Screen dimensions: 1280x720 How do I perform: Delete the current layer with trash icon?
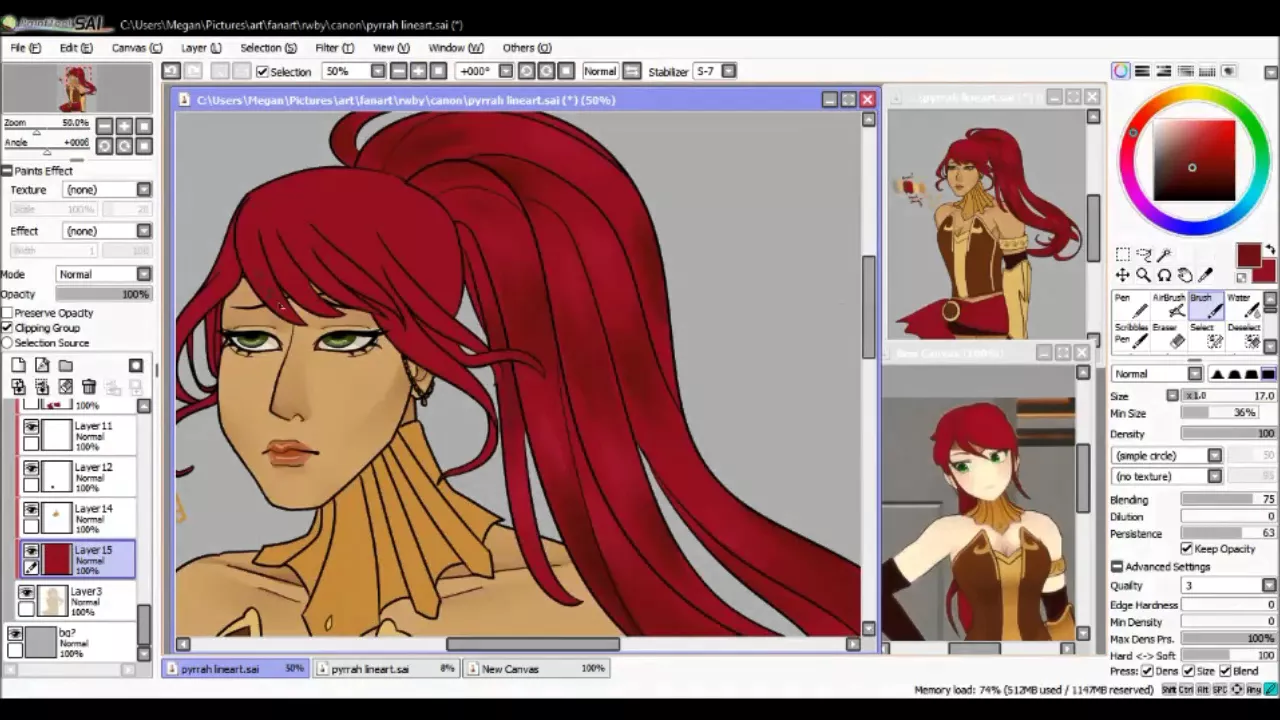coord(89,387)
